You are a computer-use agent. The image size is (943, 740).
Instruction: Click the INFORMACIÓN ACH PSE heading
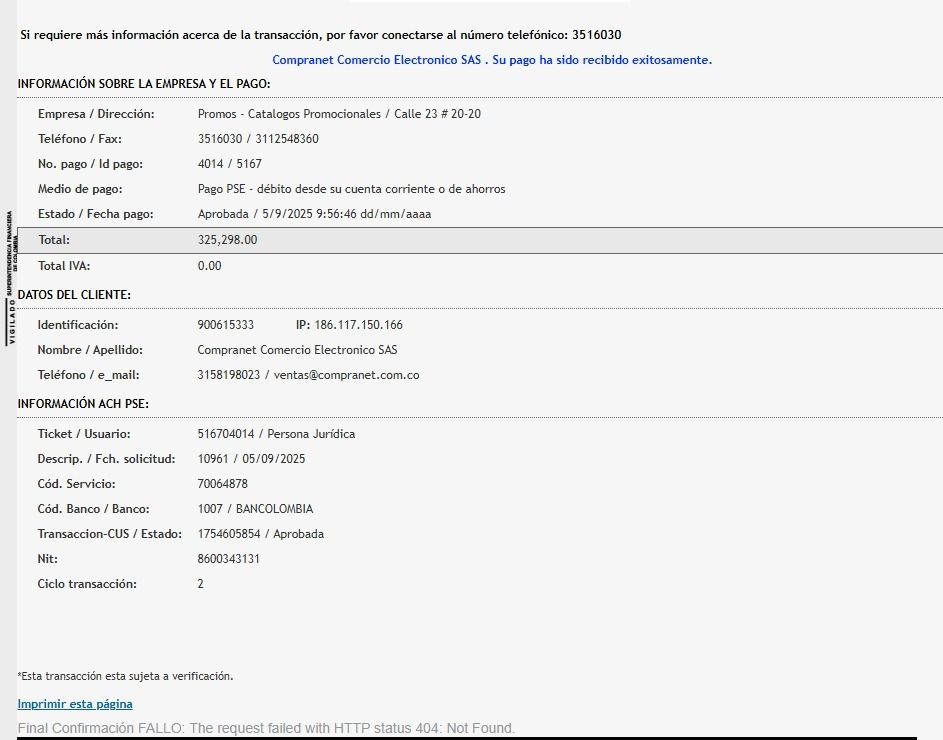(83, 404)
